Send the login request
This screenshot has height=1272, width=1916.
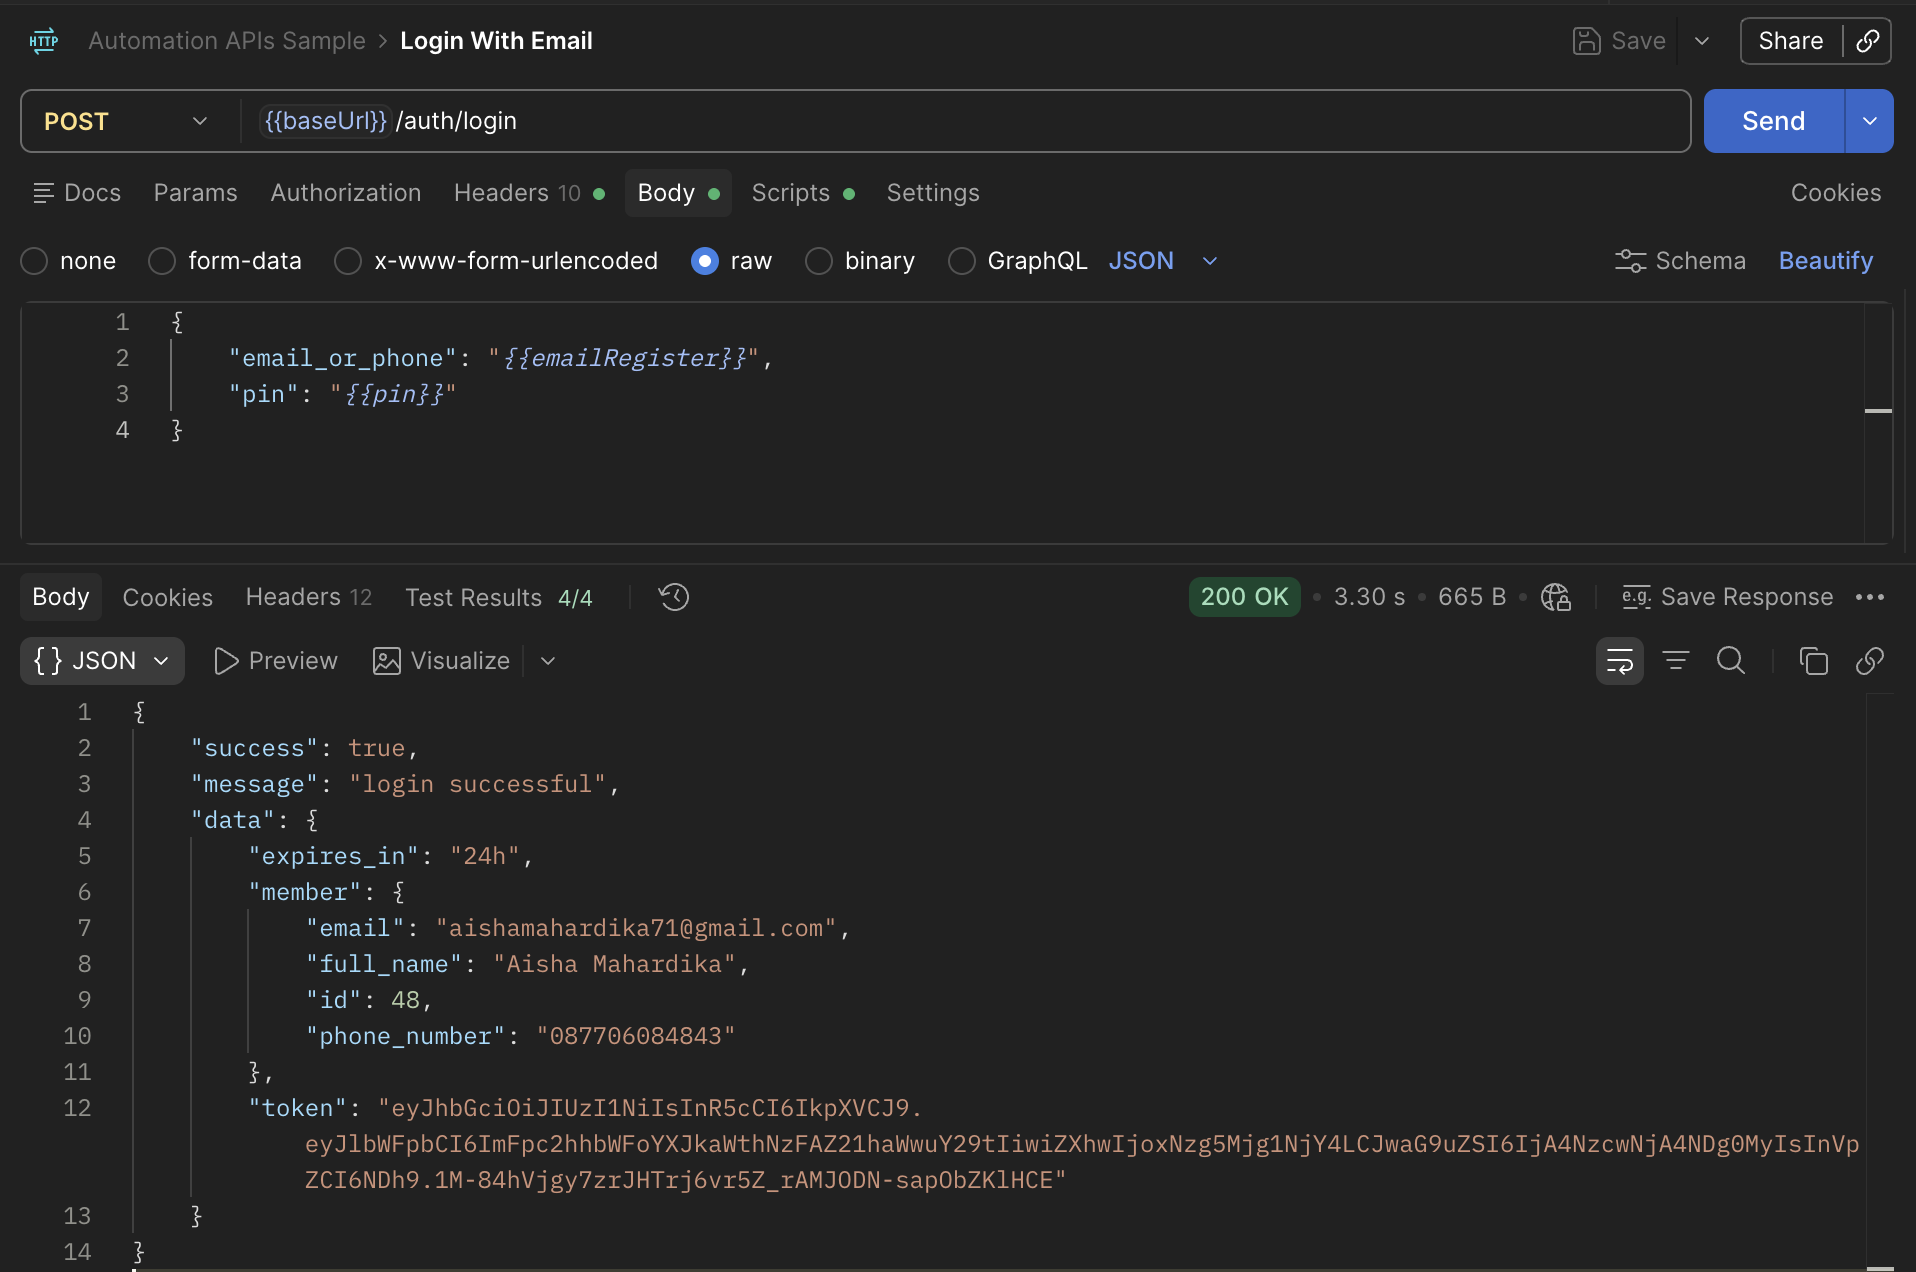click(1774, 121)
